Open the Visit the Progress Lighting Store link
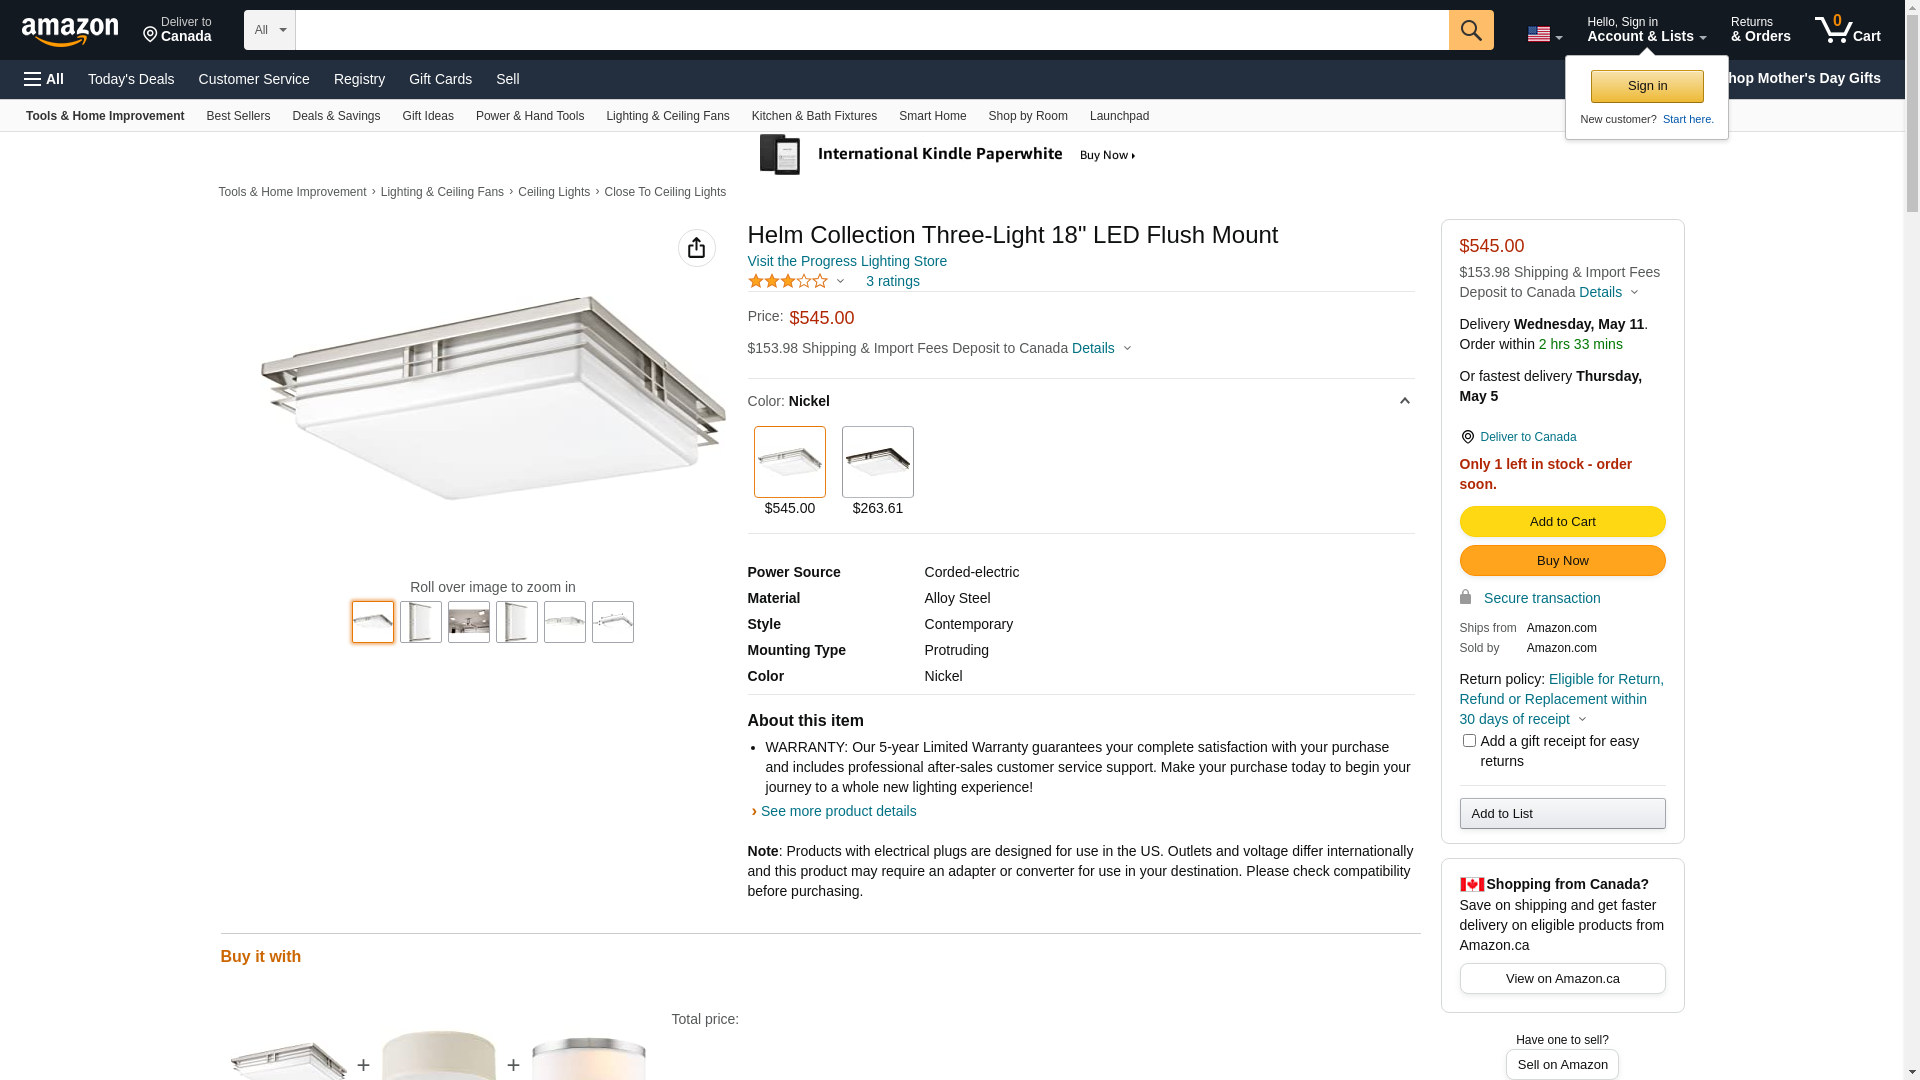The width and height of the screenshot is (1920, 1080). pos(846,261)
